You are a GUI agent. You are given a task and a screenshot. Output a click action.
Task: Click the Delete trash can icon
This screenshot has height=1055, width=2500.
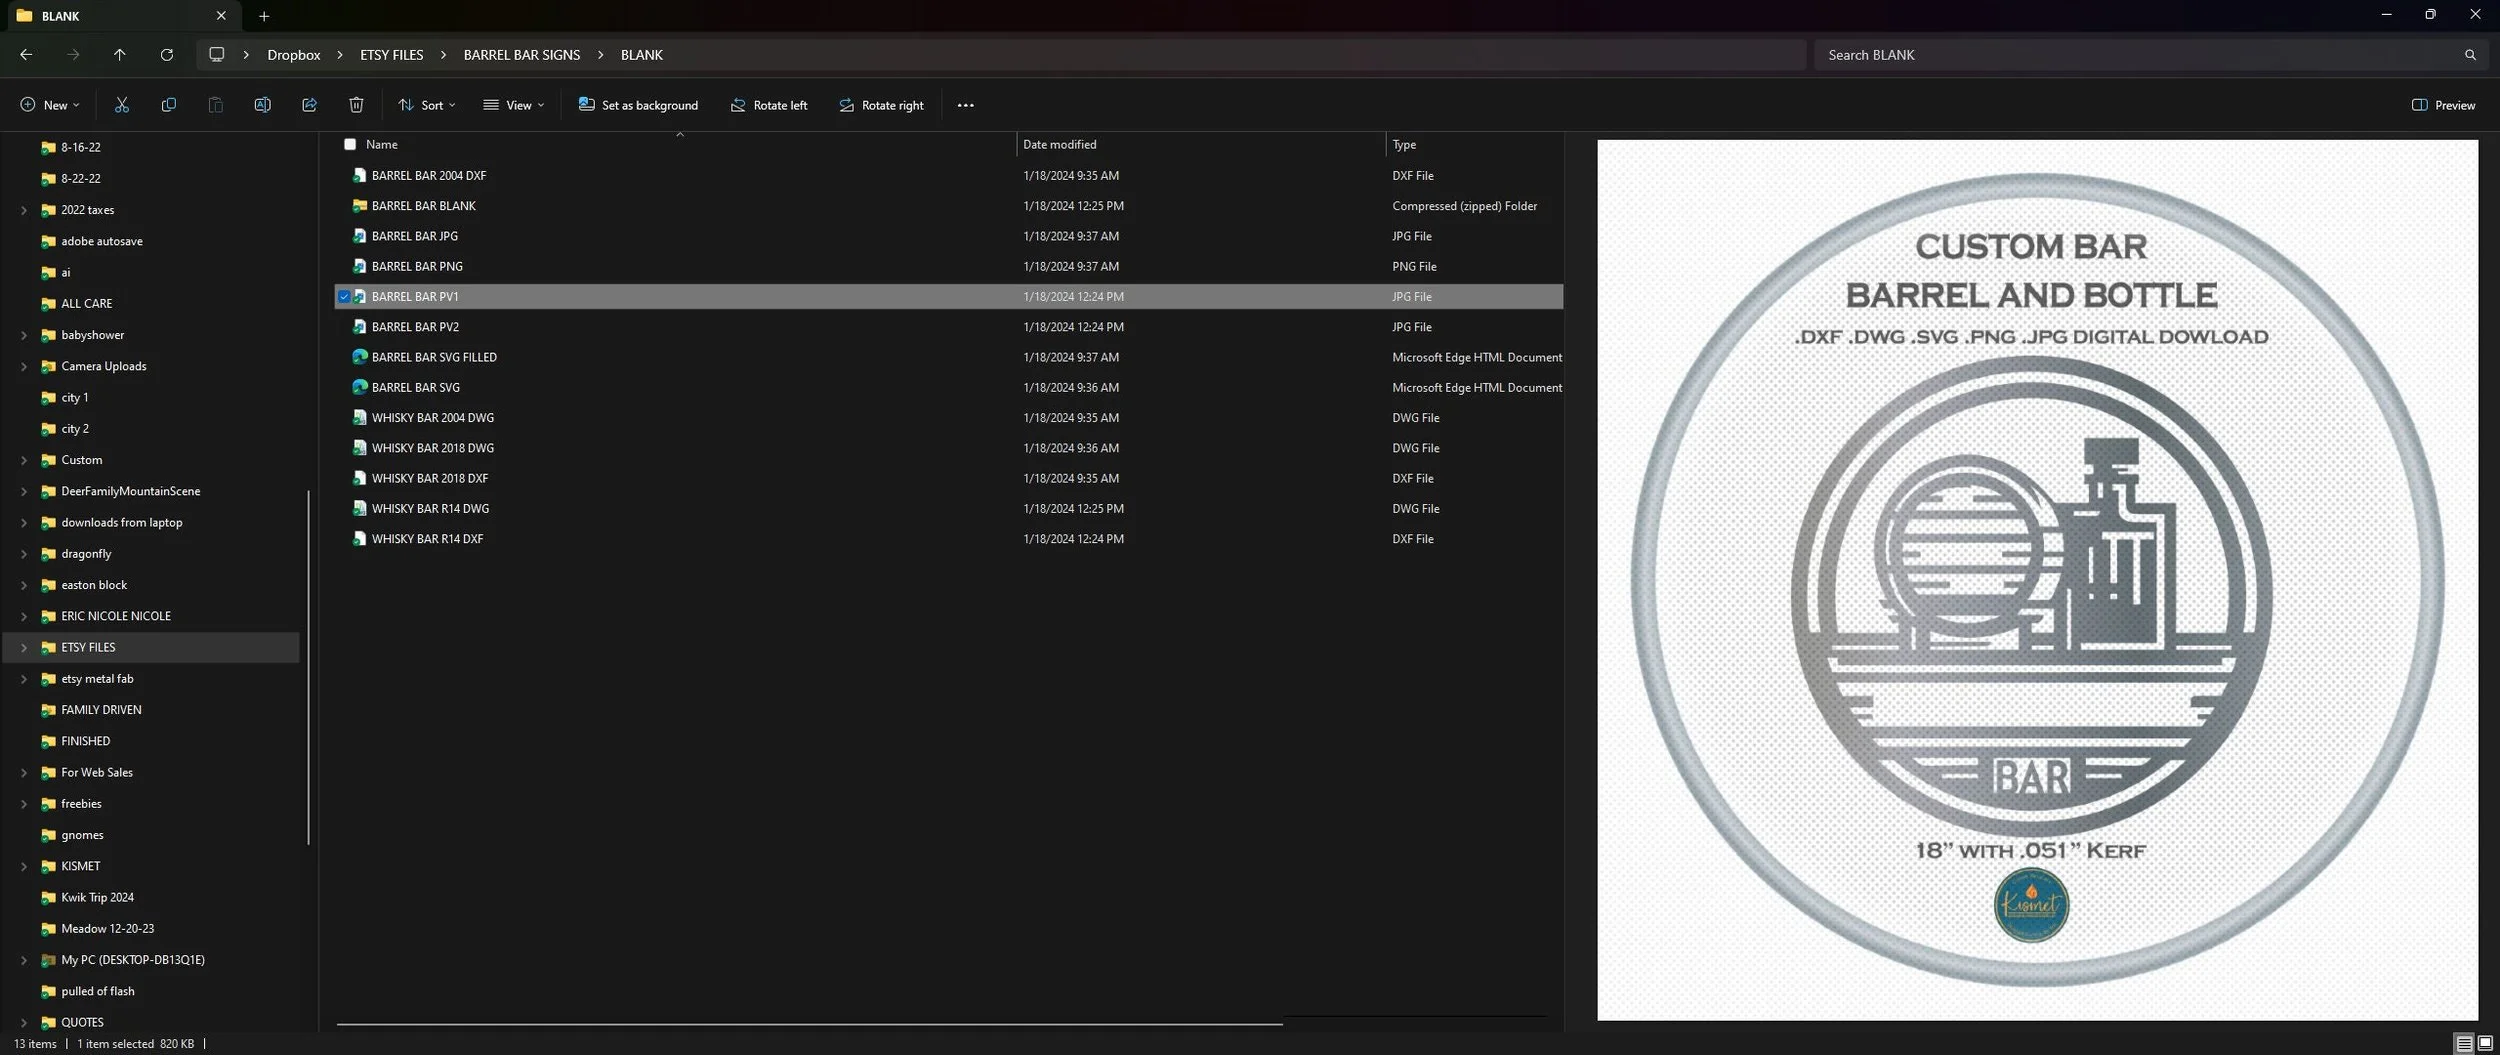(356, 105)
